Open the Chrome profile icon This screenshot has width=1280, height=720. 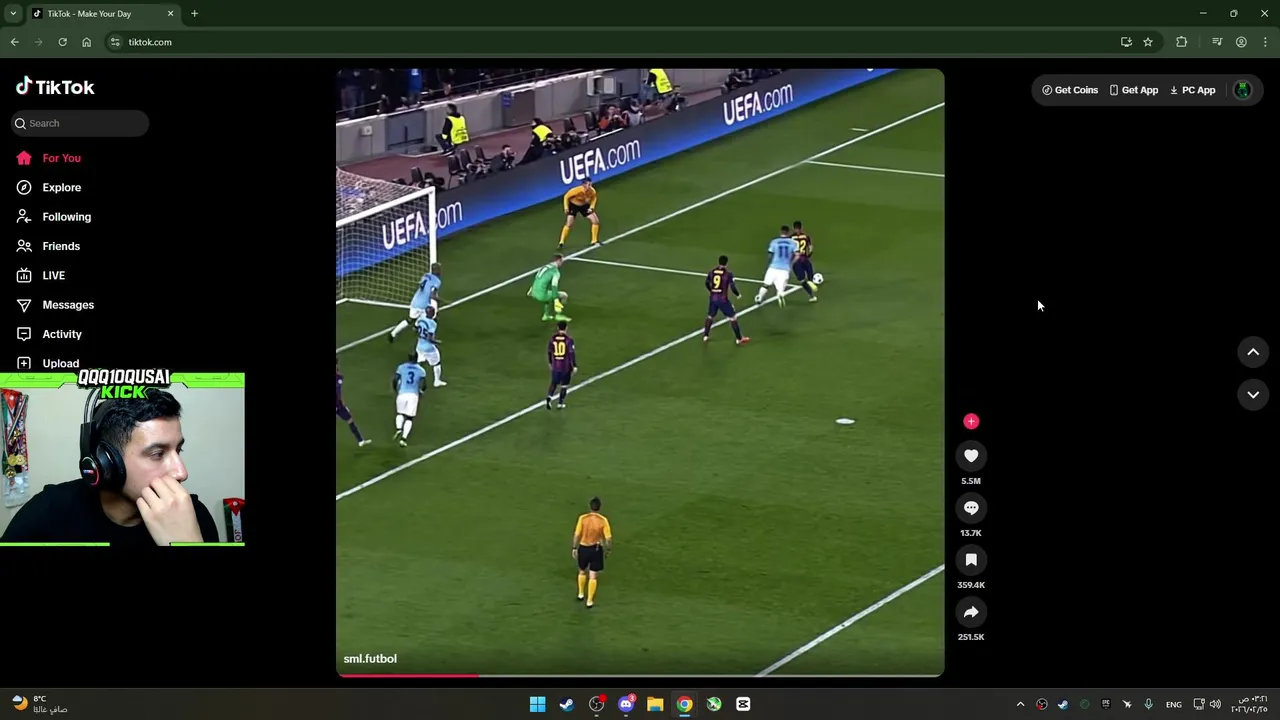click(1241, 42)
